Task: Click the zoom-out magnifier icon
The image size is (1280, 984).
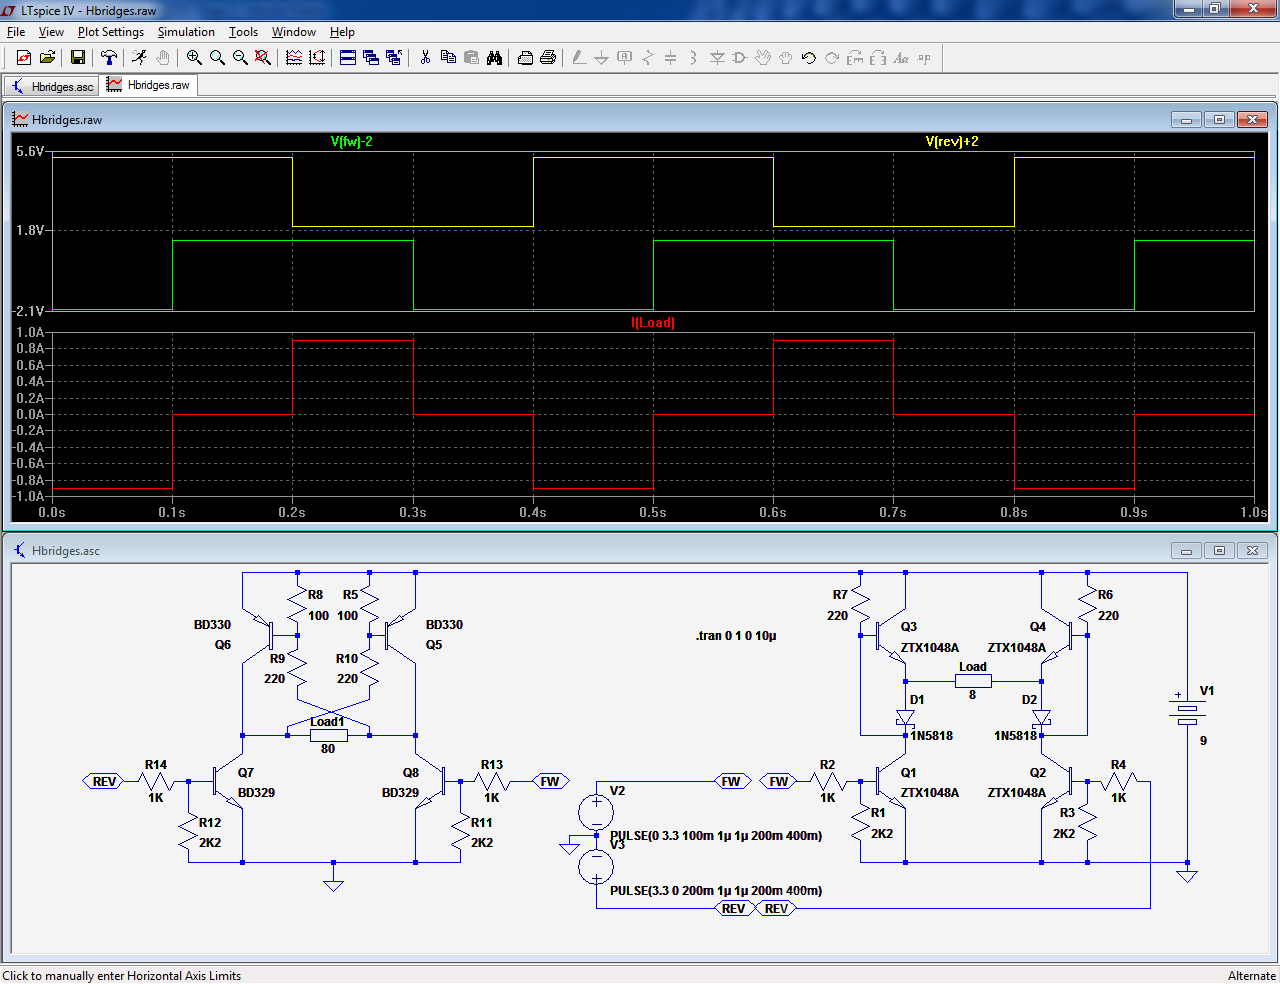Action: (x=240, y=58)
